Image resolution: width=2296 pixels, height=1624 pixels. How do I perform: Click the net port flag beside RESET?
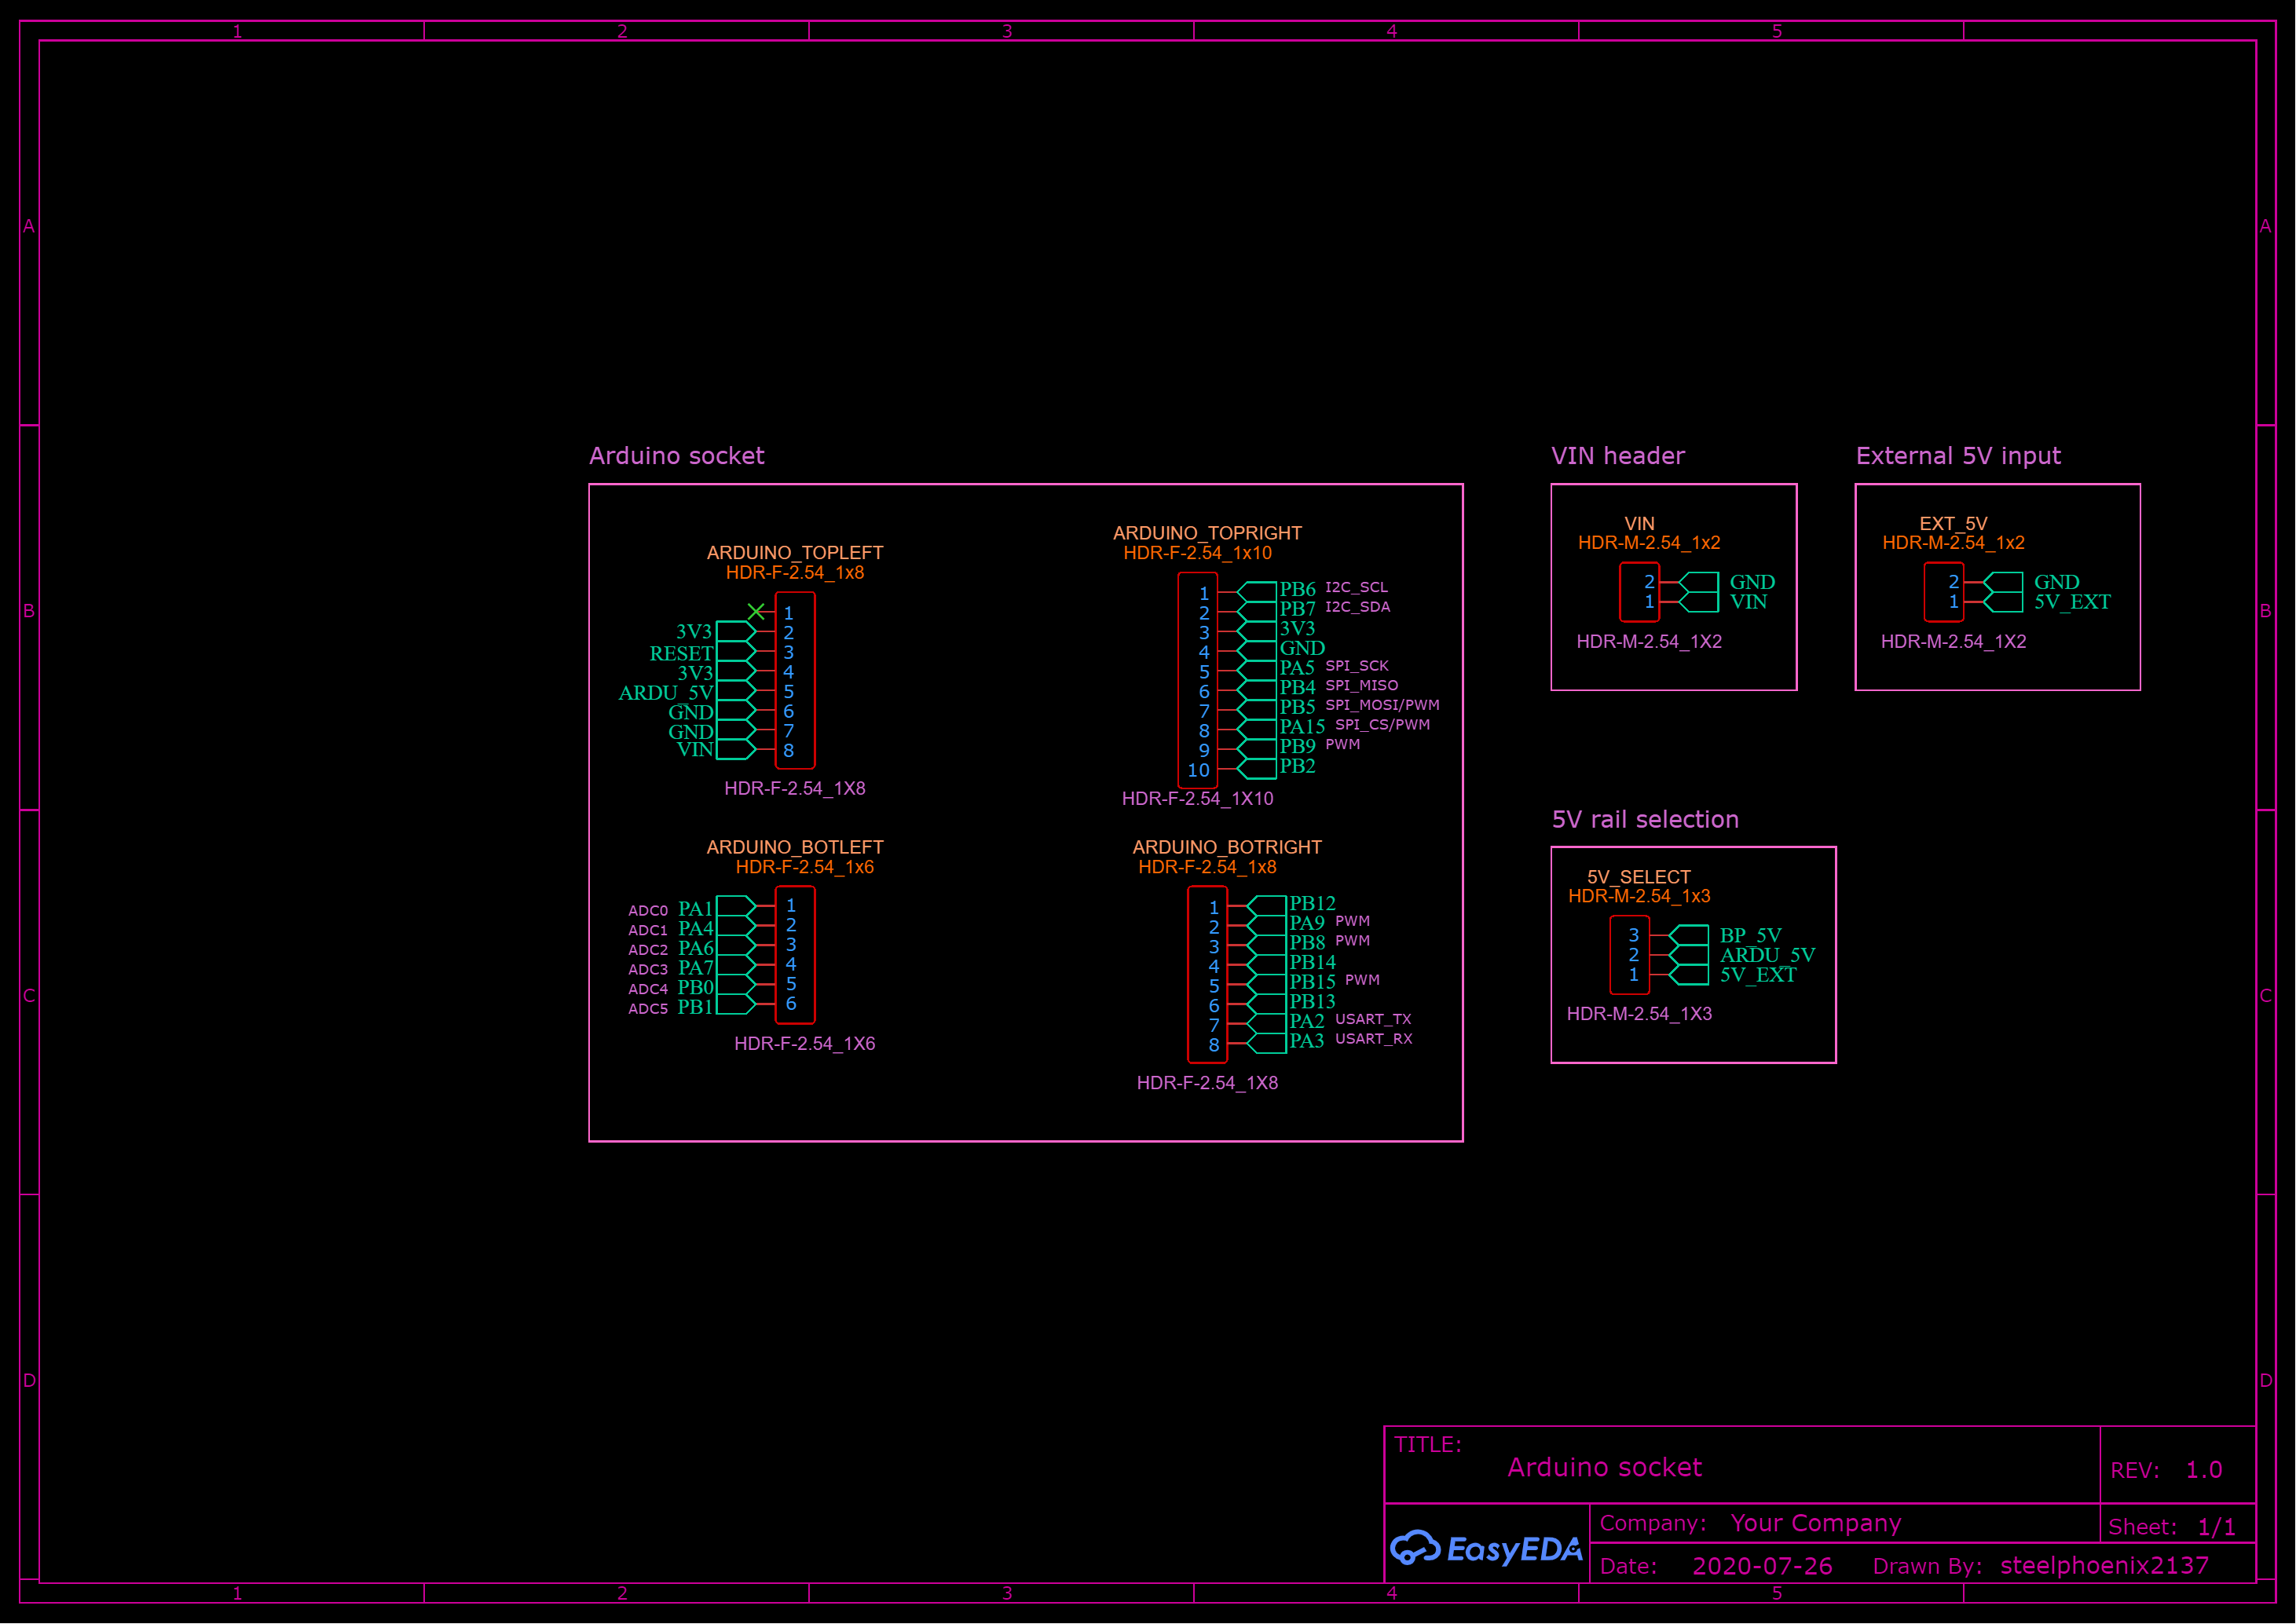736,651
